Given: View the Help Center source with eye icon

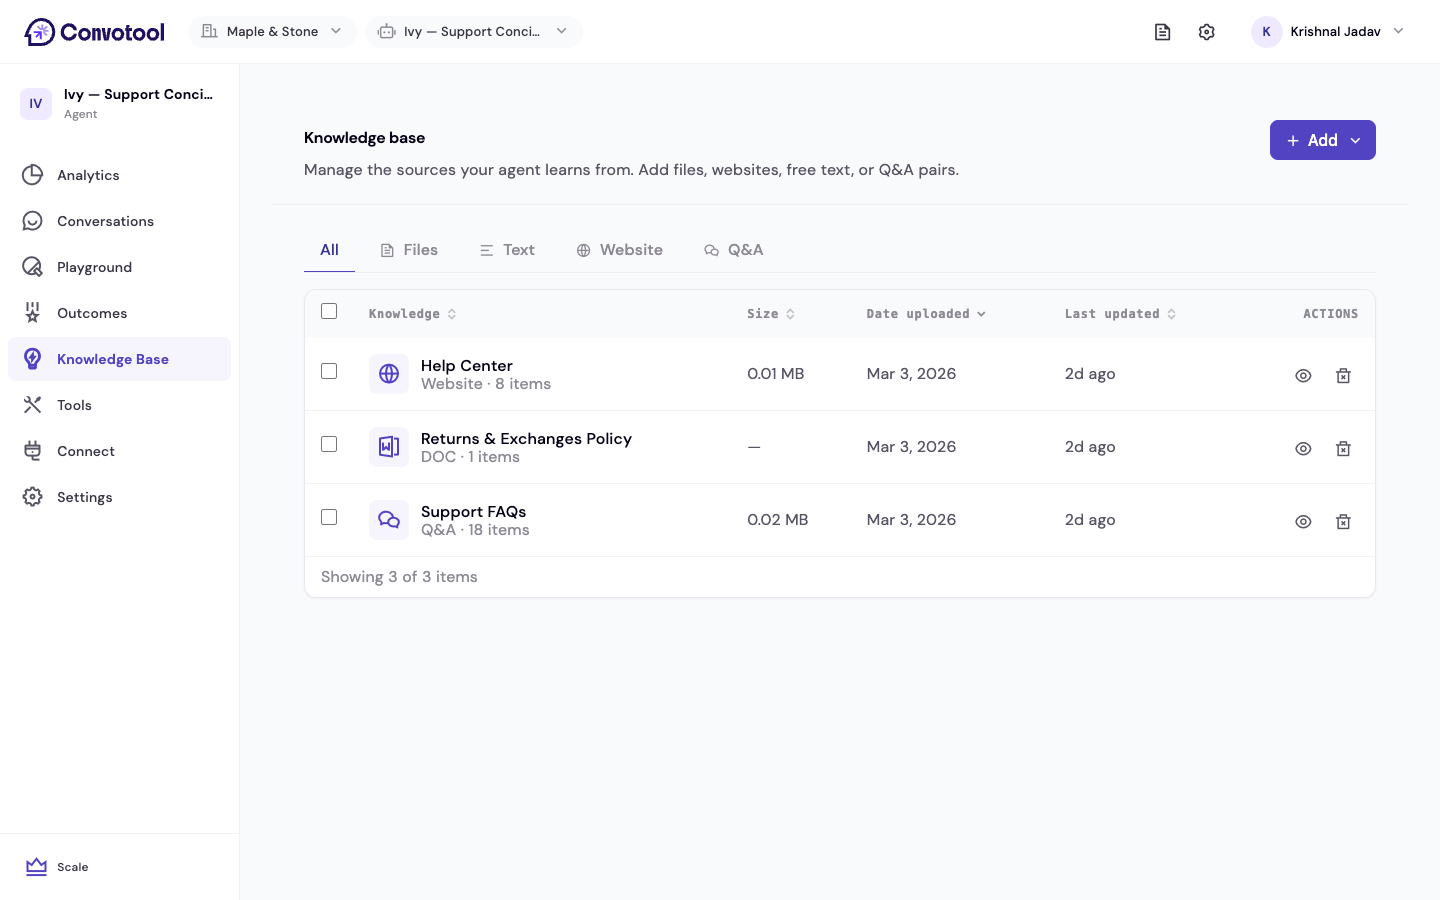Looking at the screenshot, I should pos(1303,376).
